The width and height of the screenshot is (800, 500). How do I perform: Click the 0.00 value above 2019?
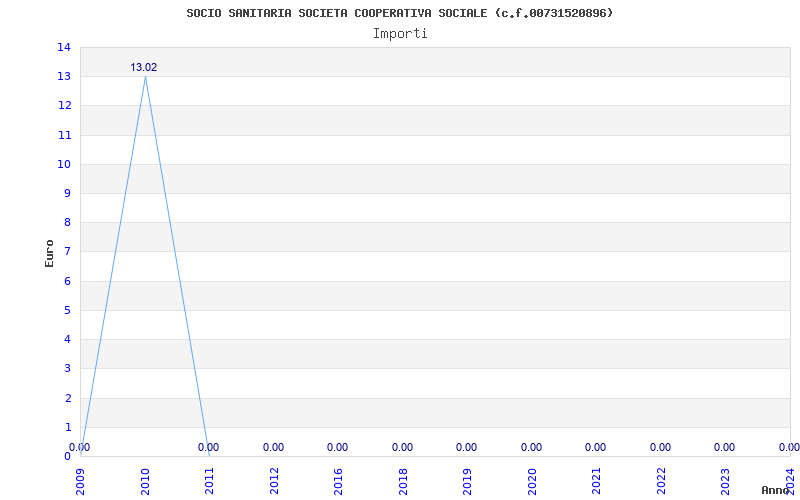[467, 447]
